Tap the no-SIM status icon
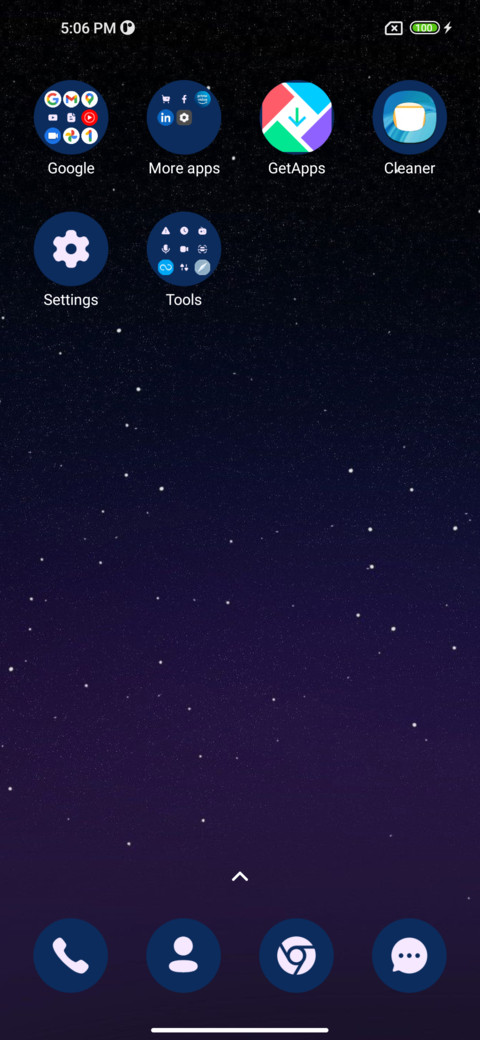480x1040 pixels. (x=393, y=28)
